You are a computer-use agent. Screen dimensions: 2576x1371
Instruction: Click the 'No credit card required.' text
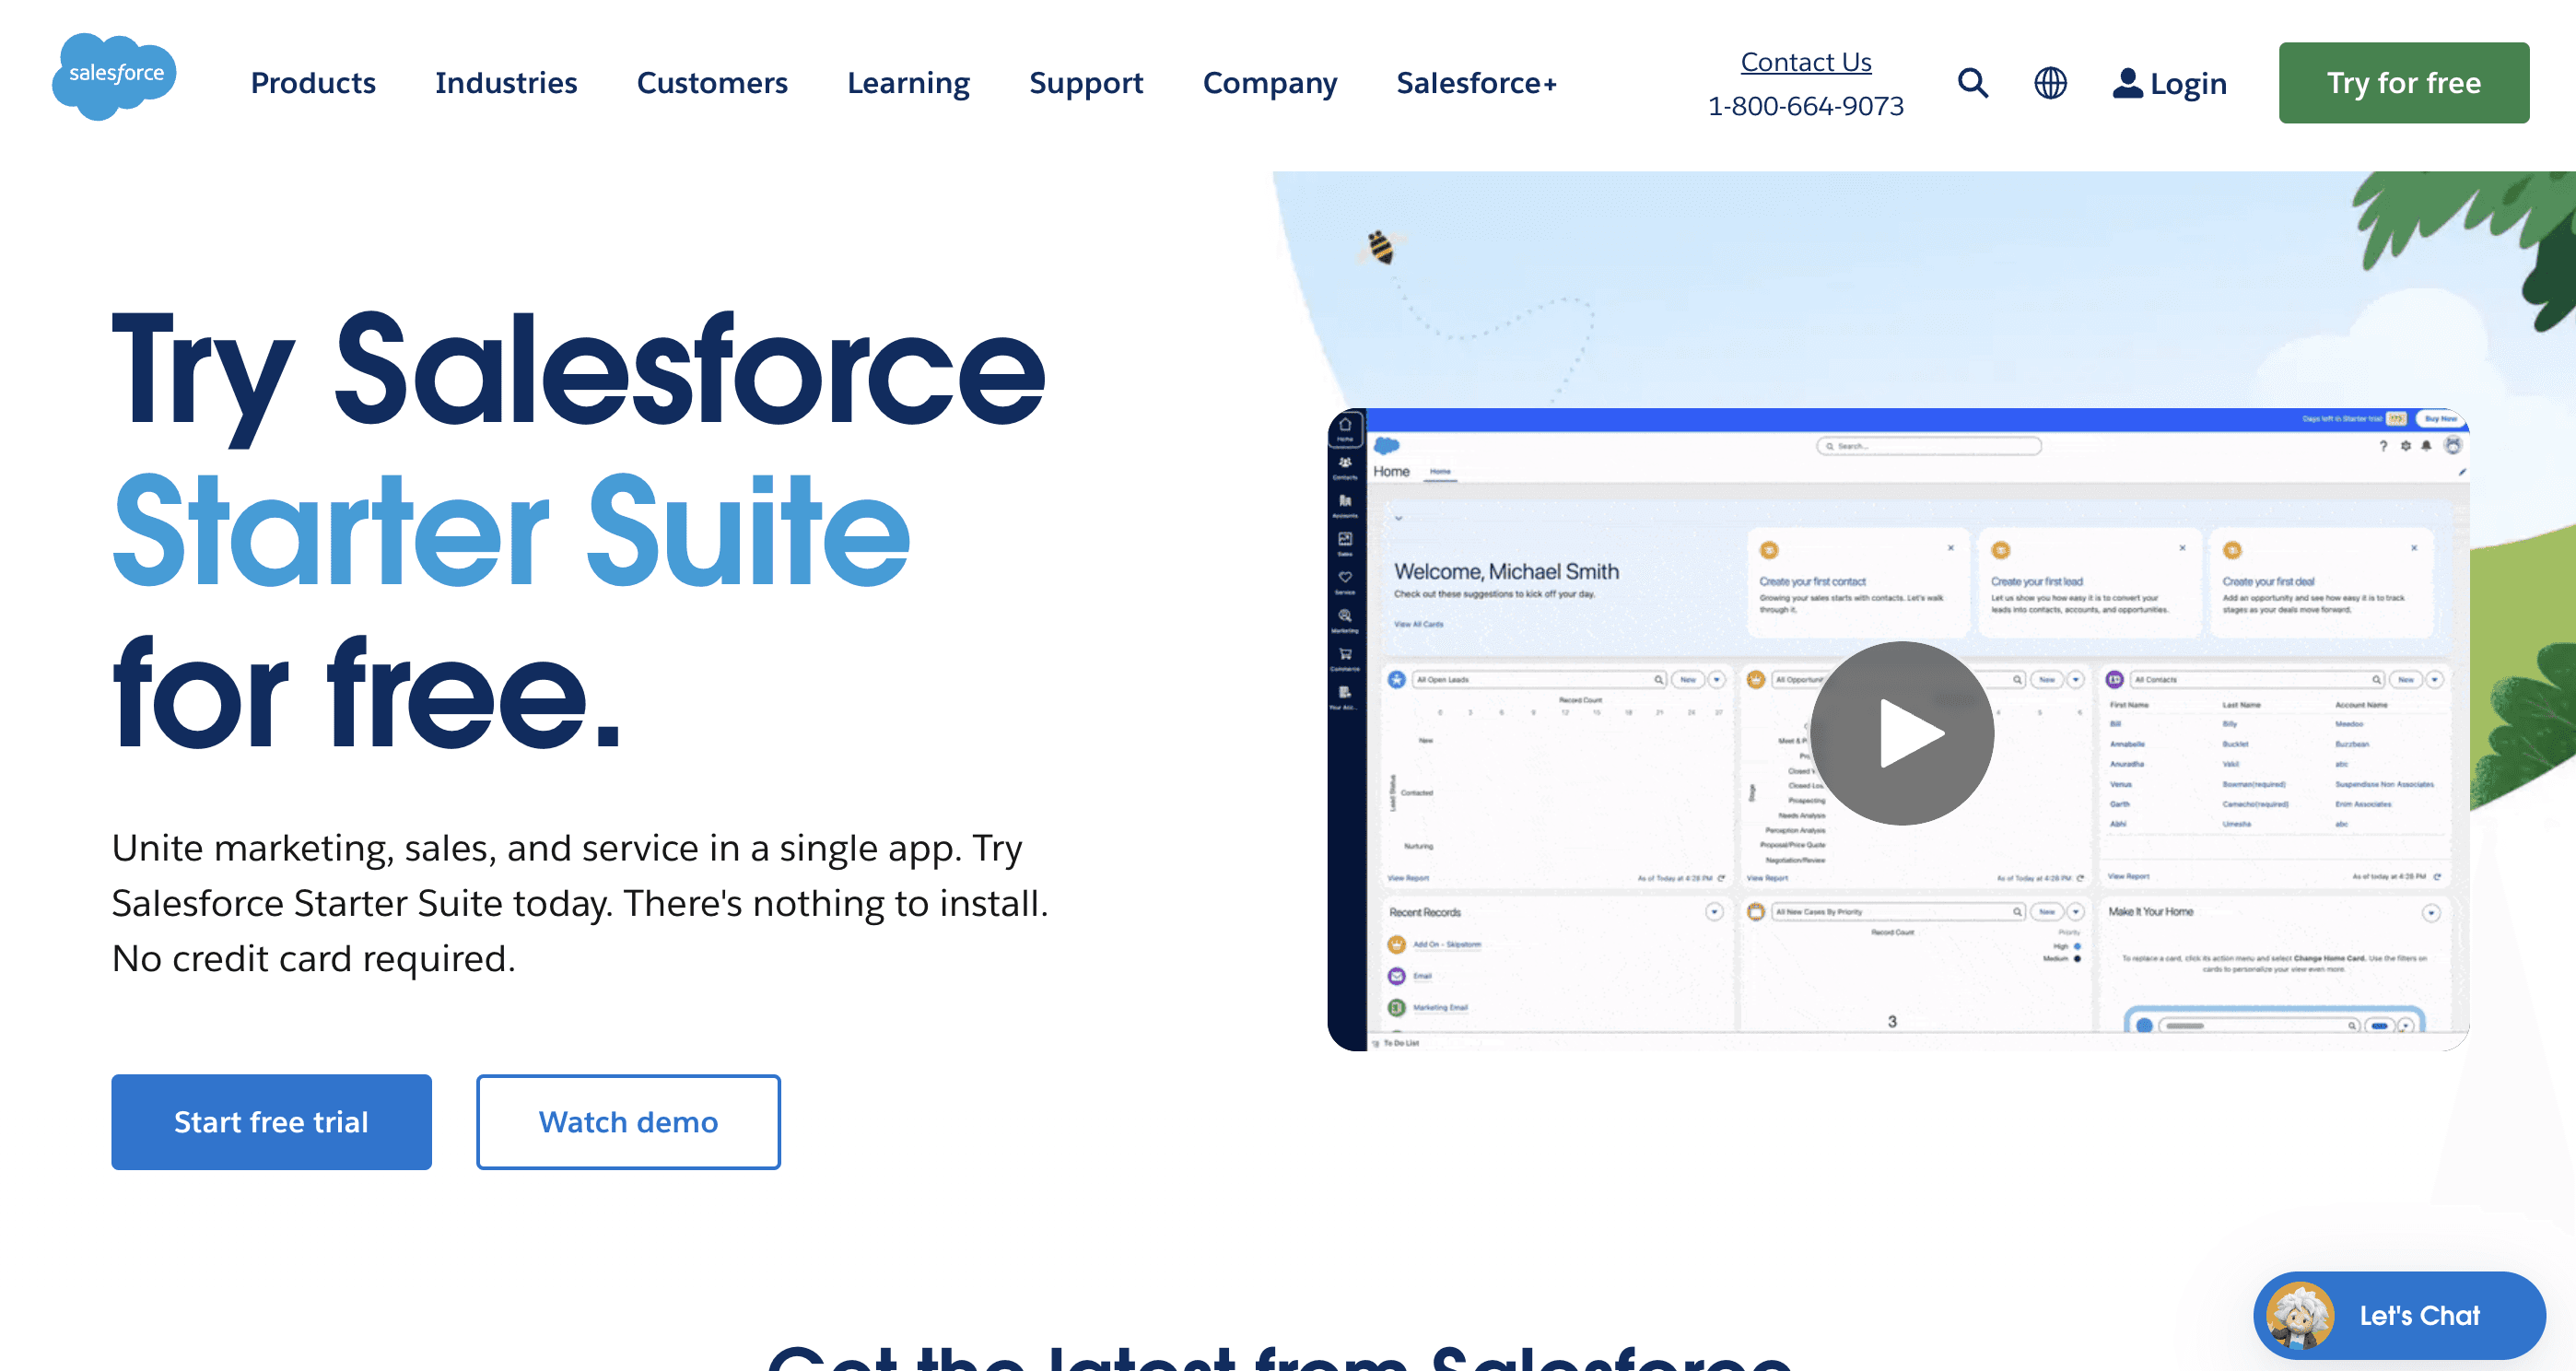(x=314, y=958)
